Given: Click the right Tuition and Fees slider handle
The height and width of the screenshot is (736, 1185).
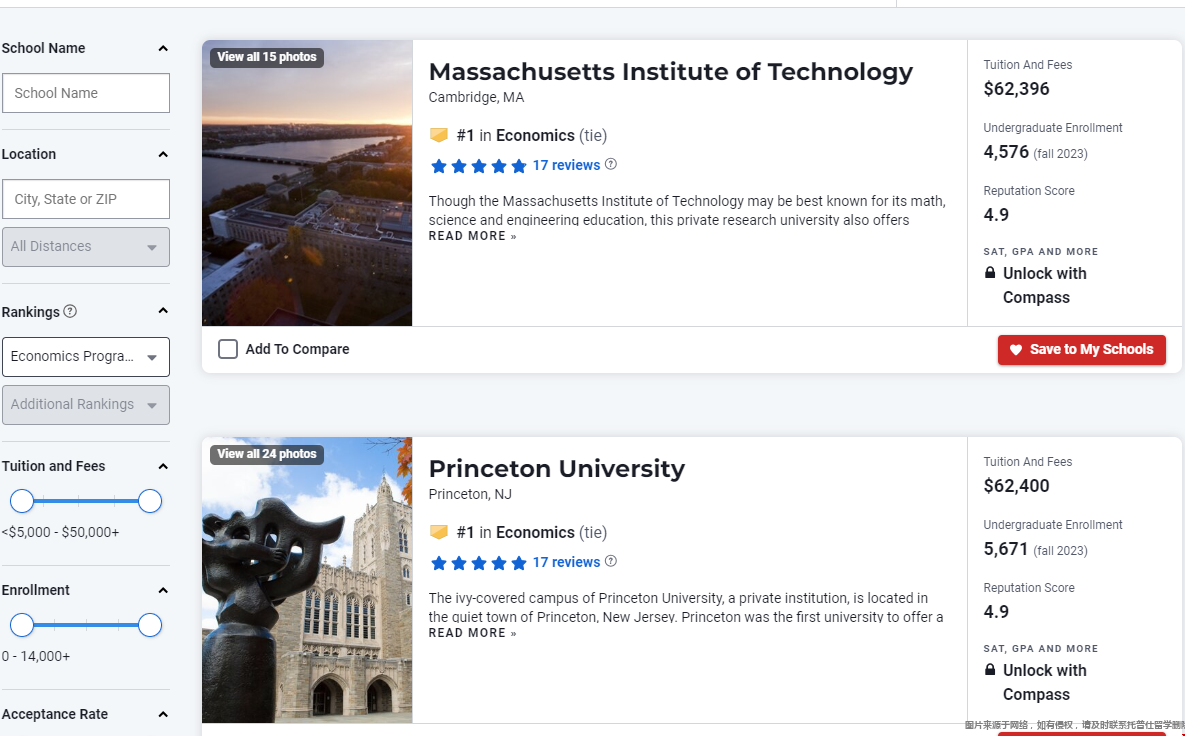Looking at the screenshot, I should point(150,501).
